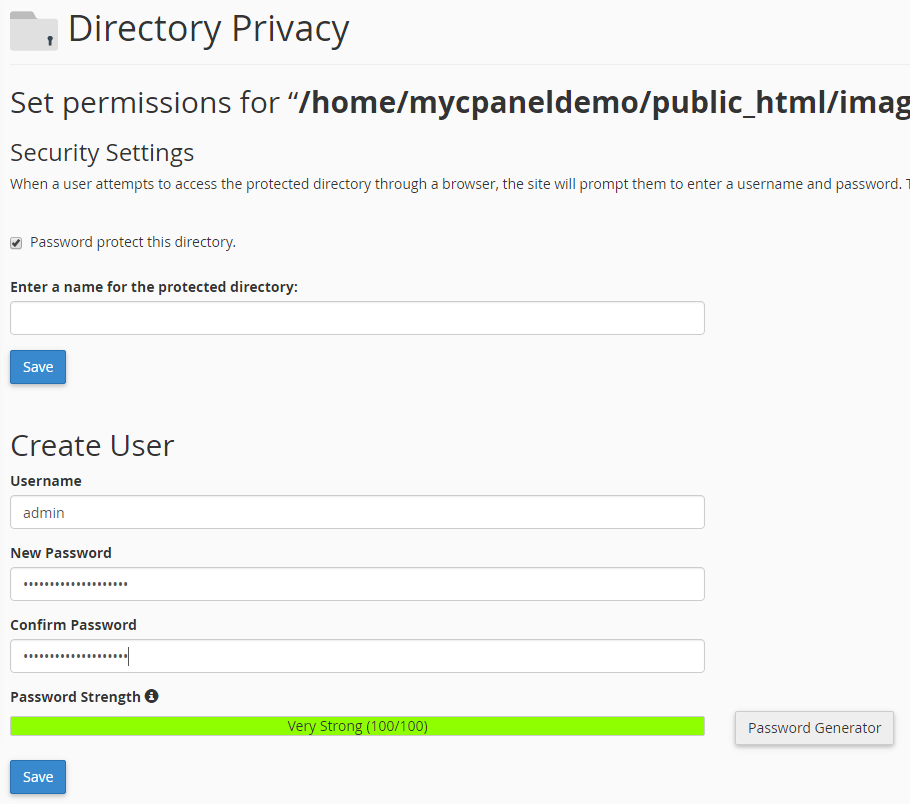This screenshot has height=804, width=910.
Task: Click into the Confirm Password field
Action: pos(357,656)
